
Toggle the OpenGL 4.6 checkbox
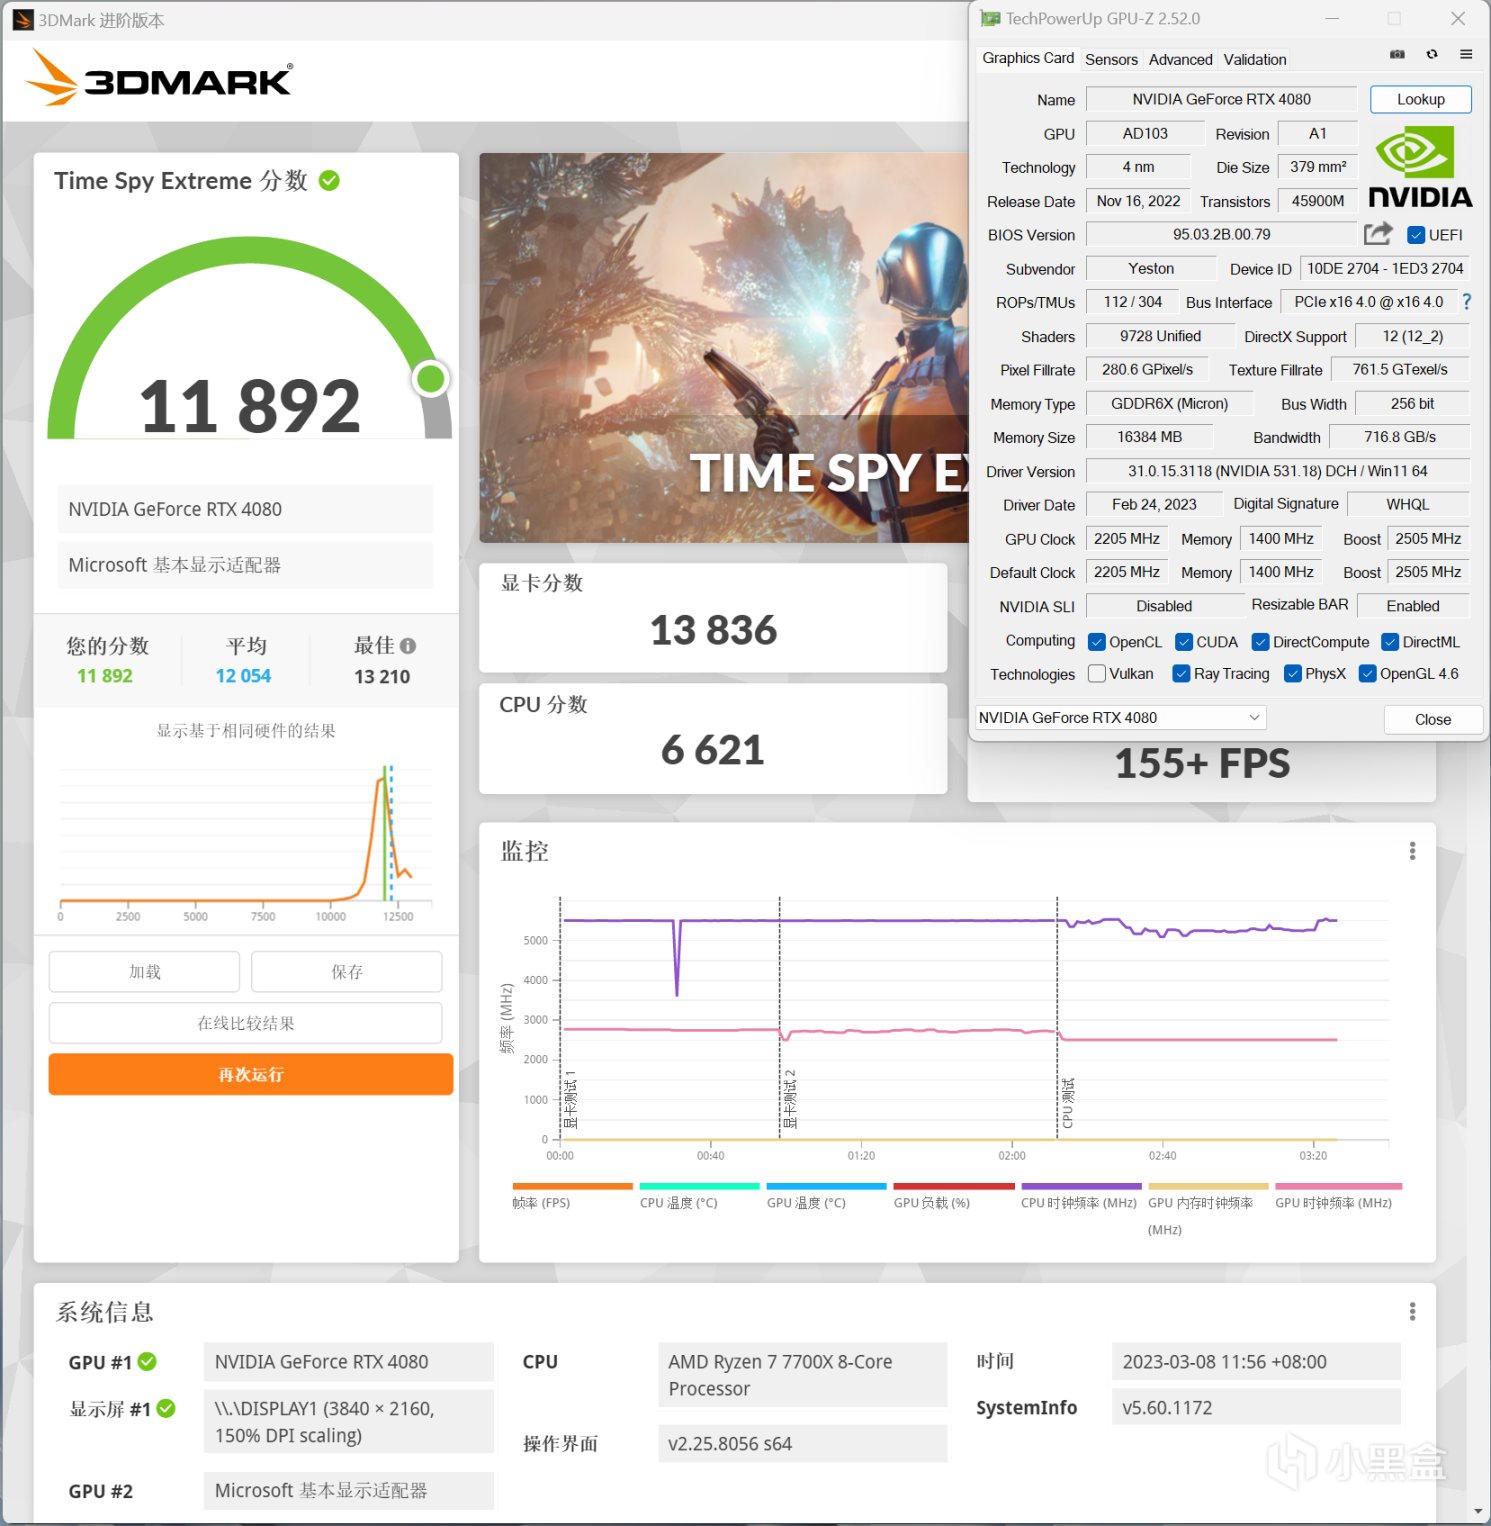point(1368,673)
